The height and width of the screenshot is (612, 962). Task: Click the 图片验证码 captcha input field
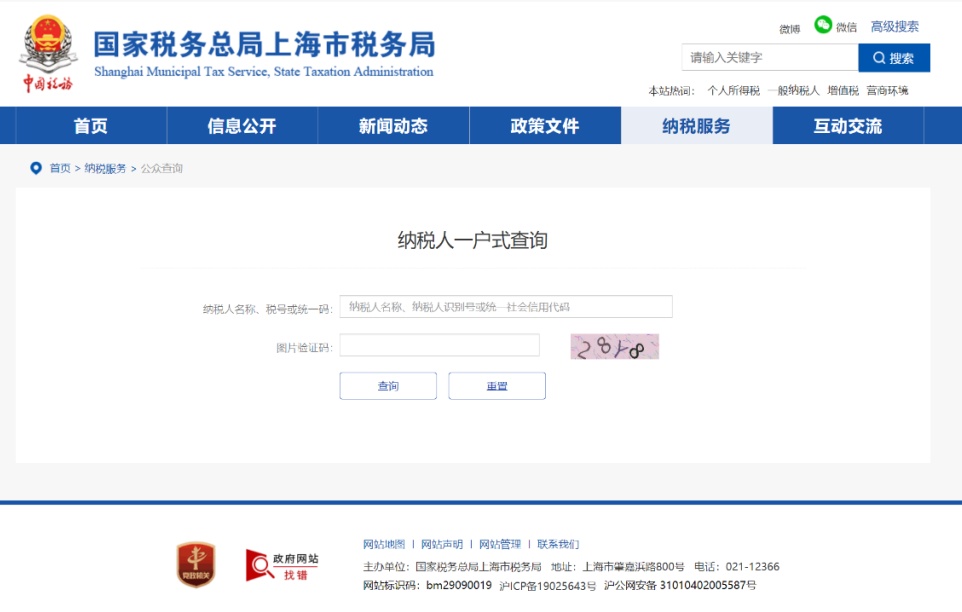click(440, 345)
